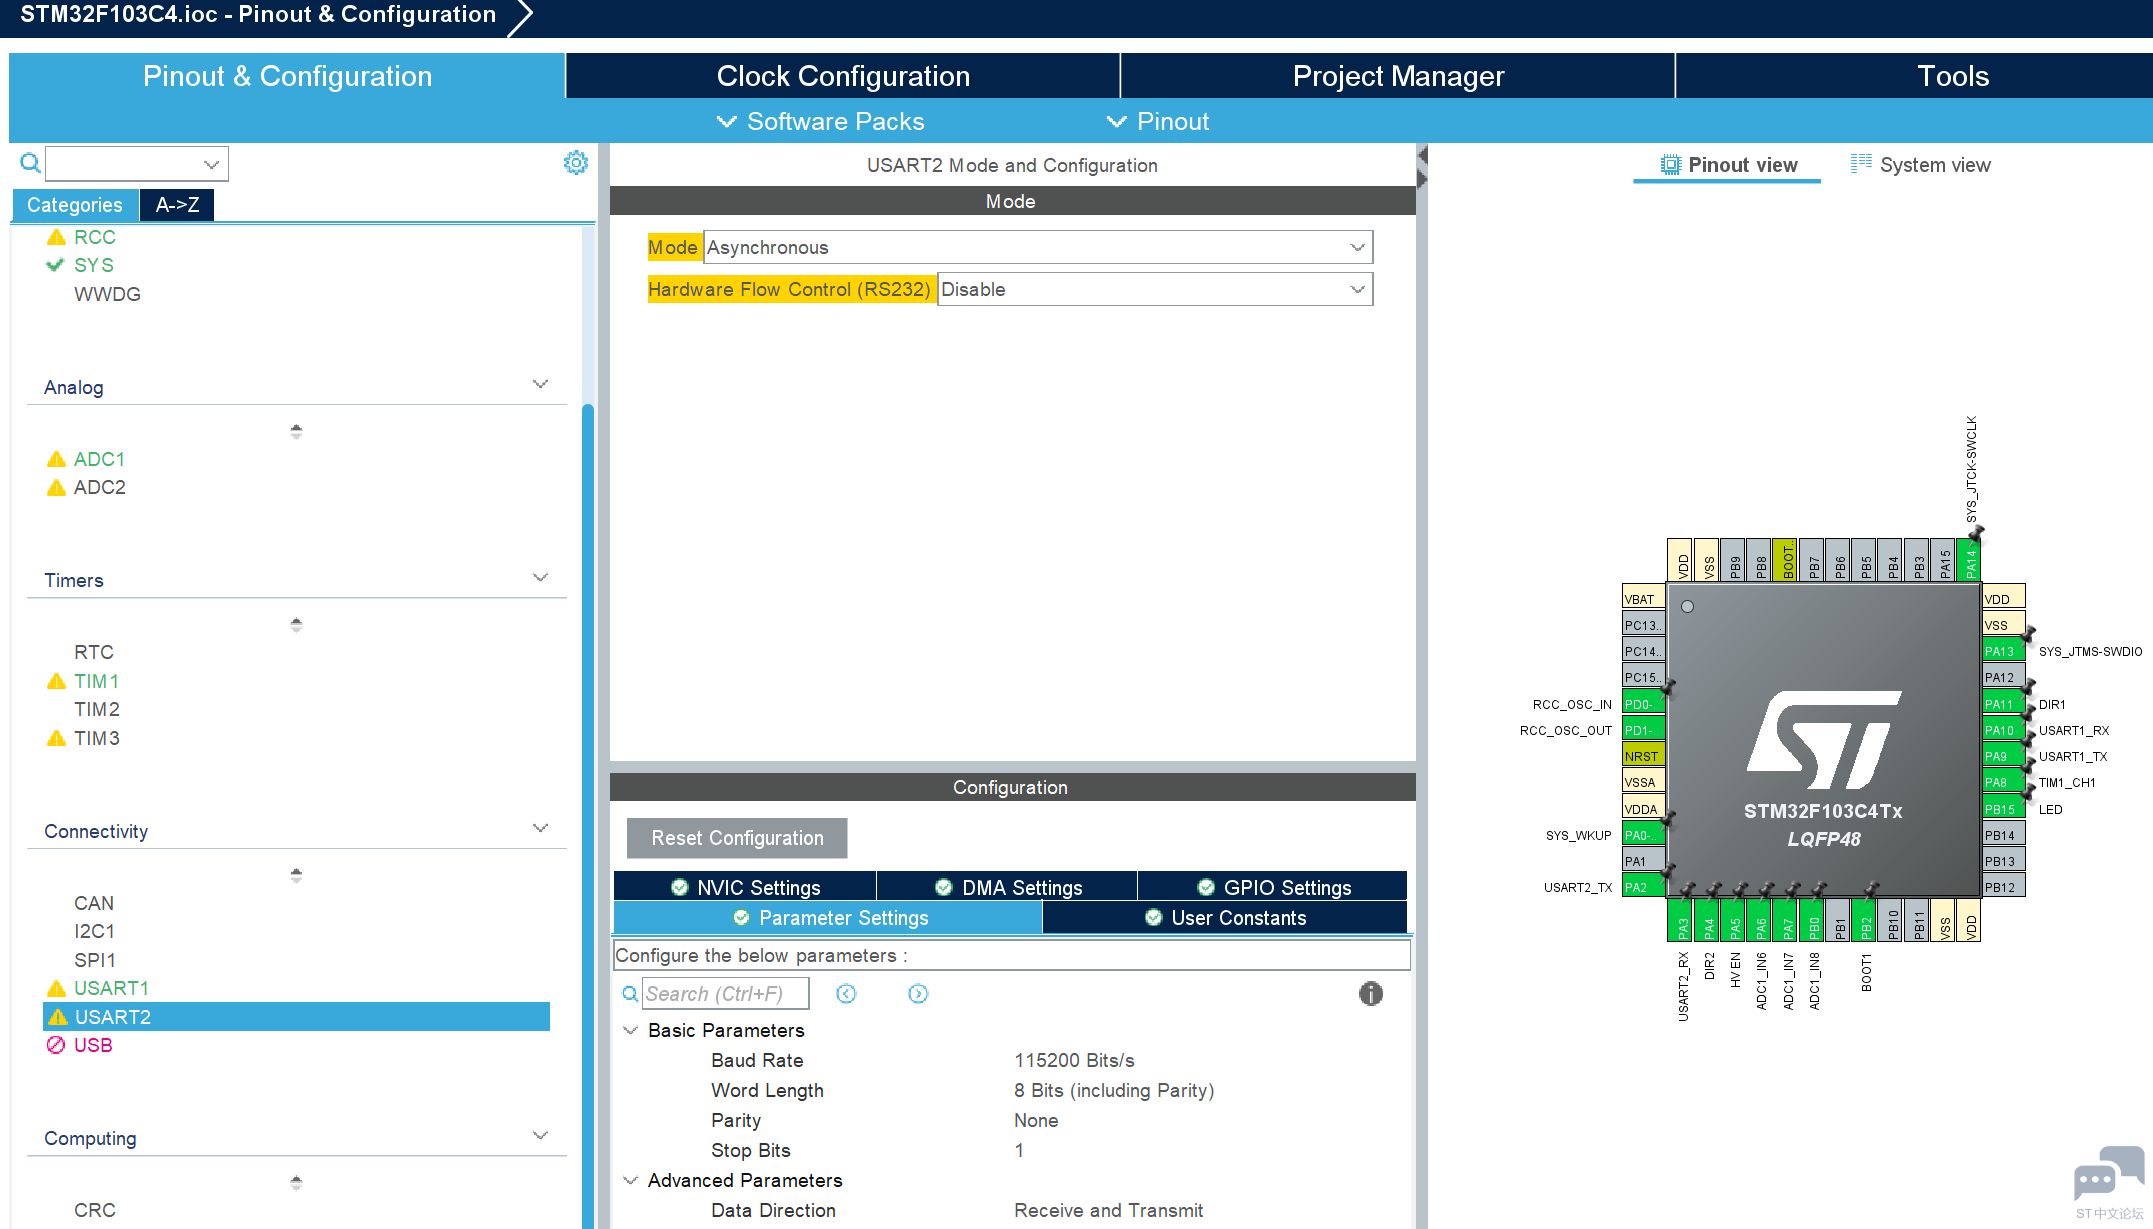Viewport: 2153px width, 1229px height.
Task: Collapse the Connectivity category
Action: (x=540, y=829)
